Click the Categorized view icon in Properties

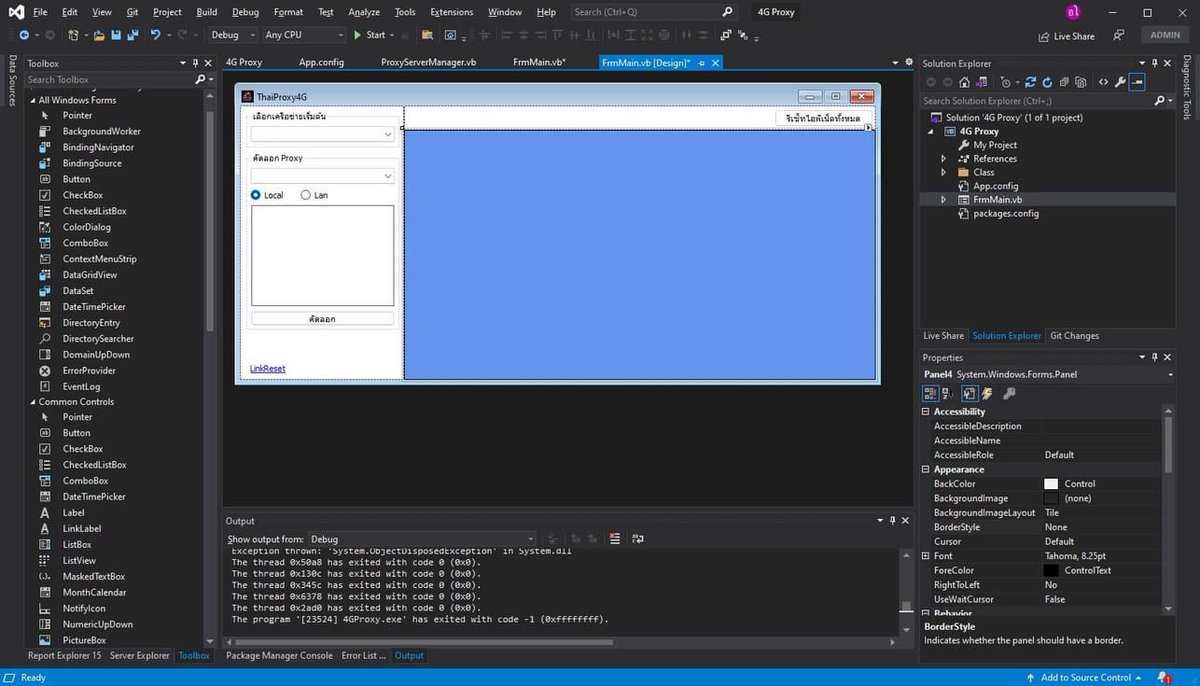tap(929, 394)
